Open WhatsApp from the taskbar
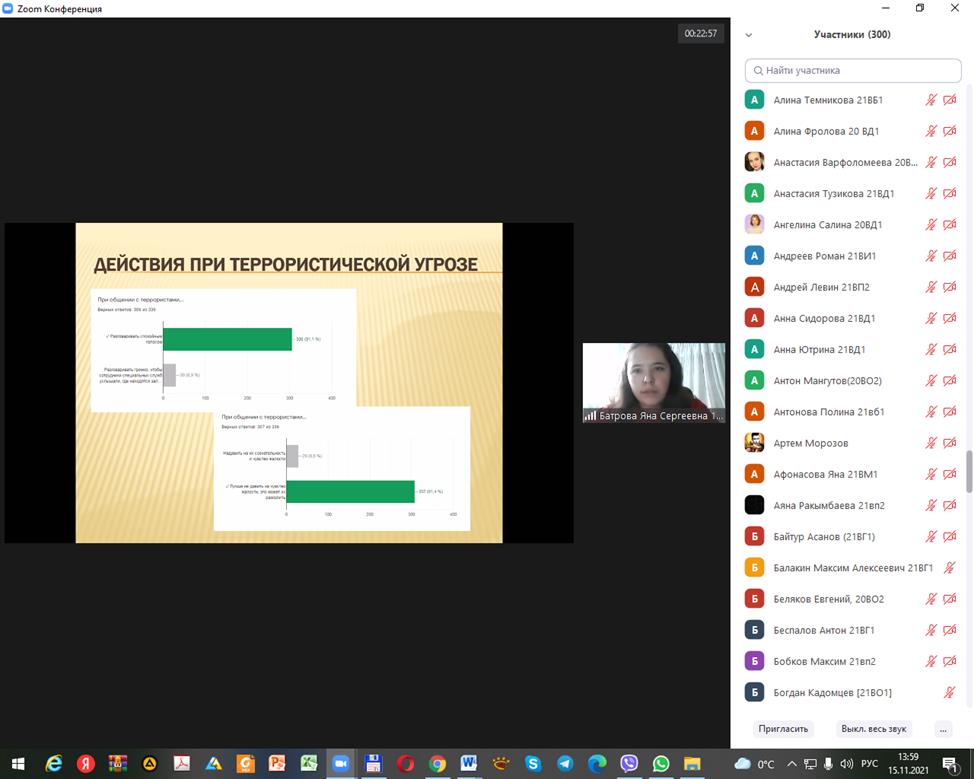Image resolution: width=974 pixels, height=779 pixels. click(x=661, y=763)
